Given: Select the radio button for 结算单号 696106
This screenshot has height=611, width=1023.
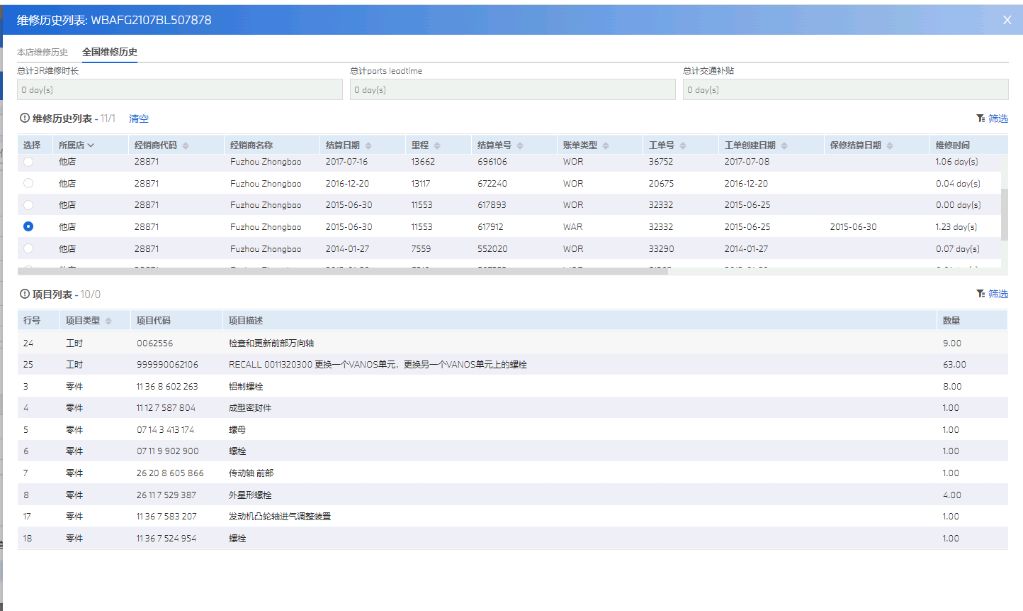Looking at the screenshot, I should (28, 162).
